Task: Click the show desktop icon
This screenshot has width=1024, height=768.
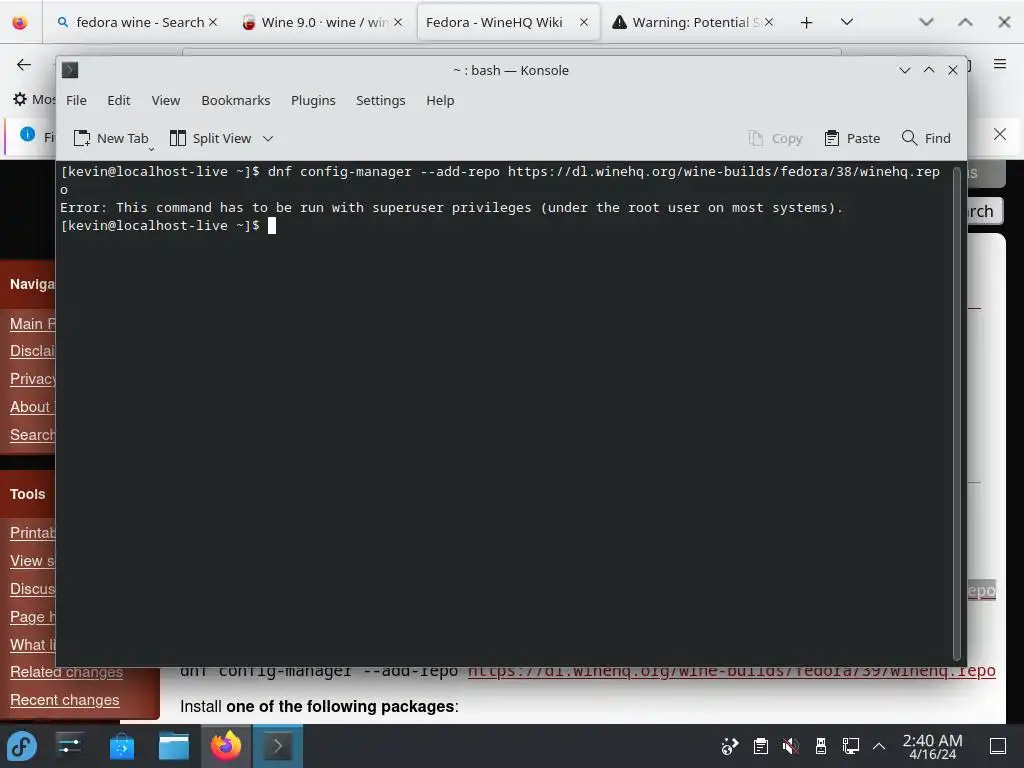Action: coord(998,746)
